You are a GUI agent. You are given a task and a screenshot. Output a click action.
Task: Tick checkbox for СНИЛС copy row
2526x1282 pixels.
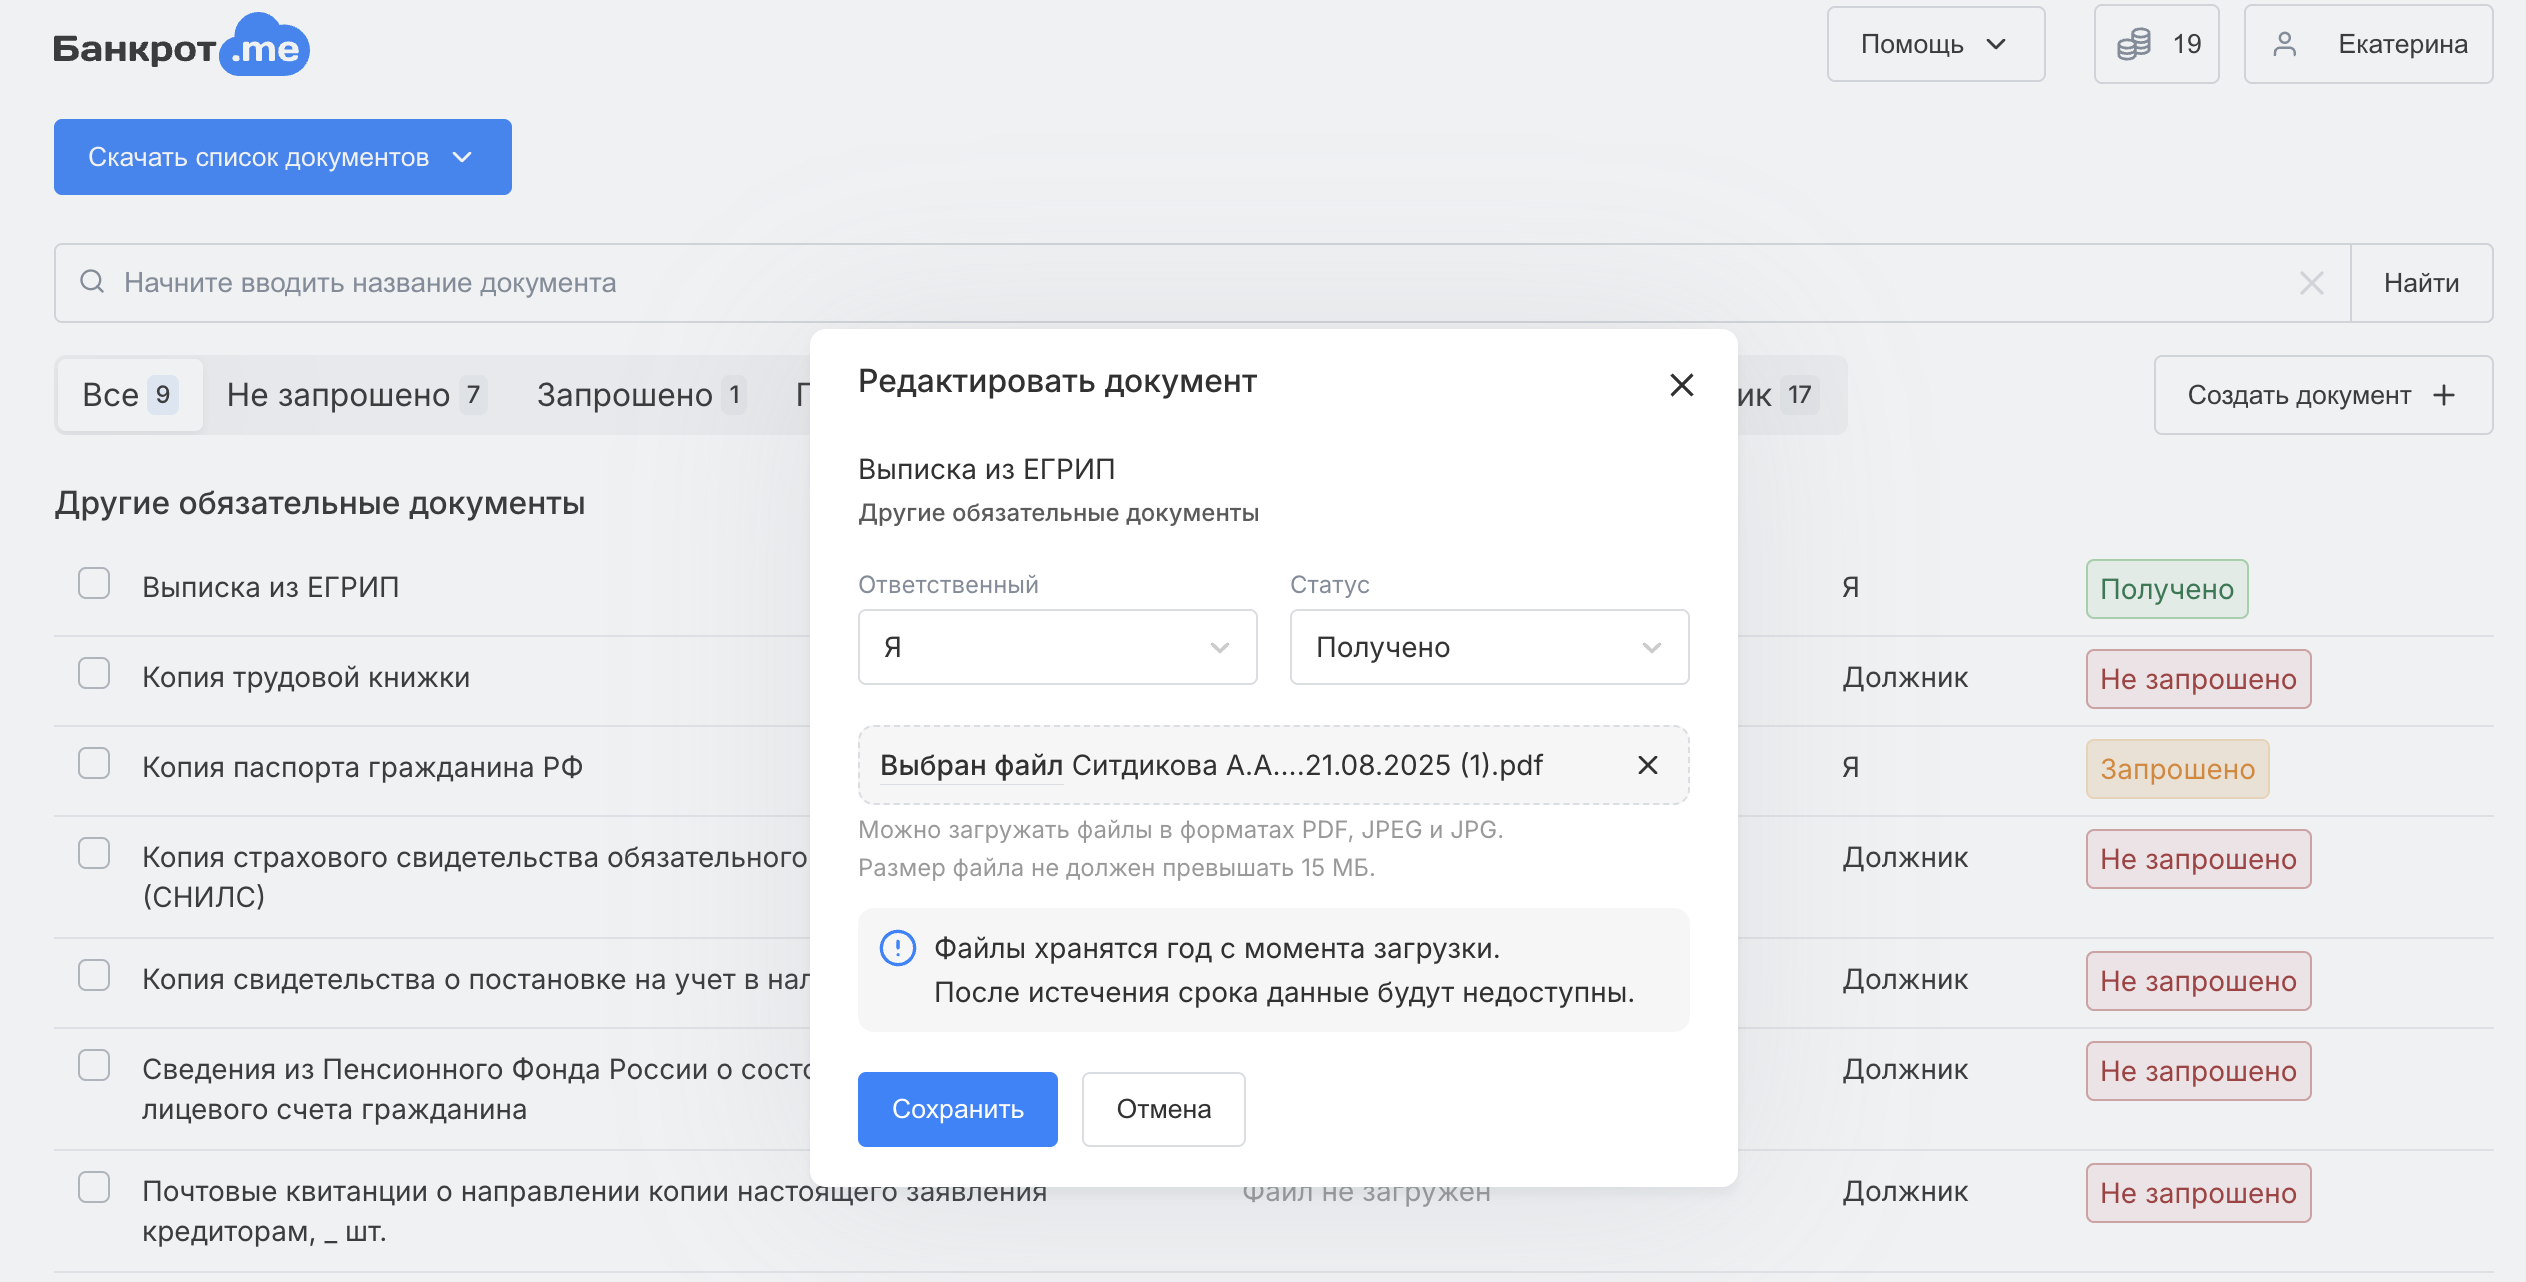click(94, 853)
